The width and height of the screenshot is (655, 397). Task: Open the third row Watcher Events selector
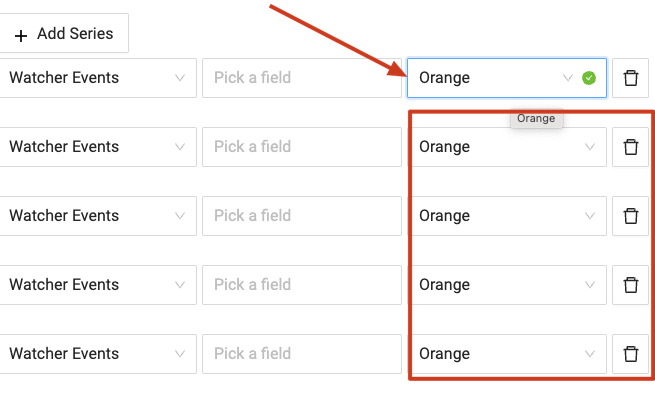97,216
